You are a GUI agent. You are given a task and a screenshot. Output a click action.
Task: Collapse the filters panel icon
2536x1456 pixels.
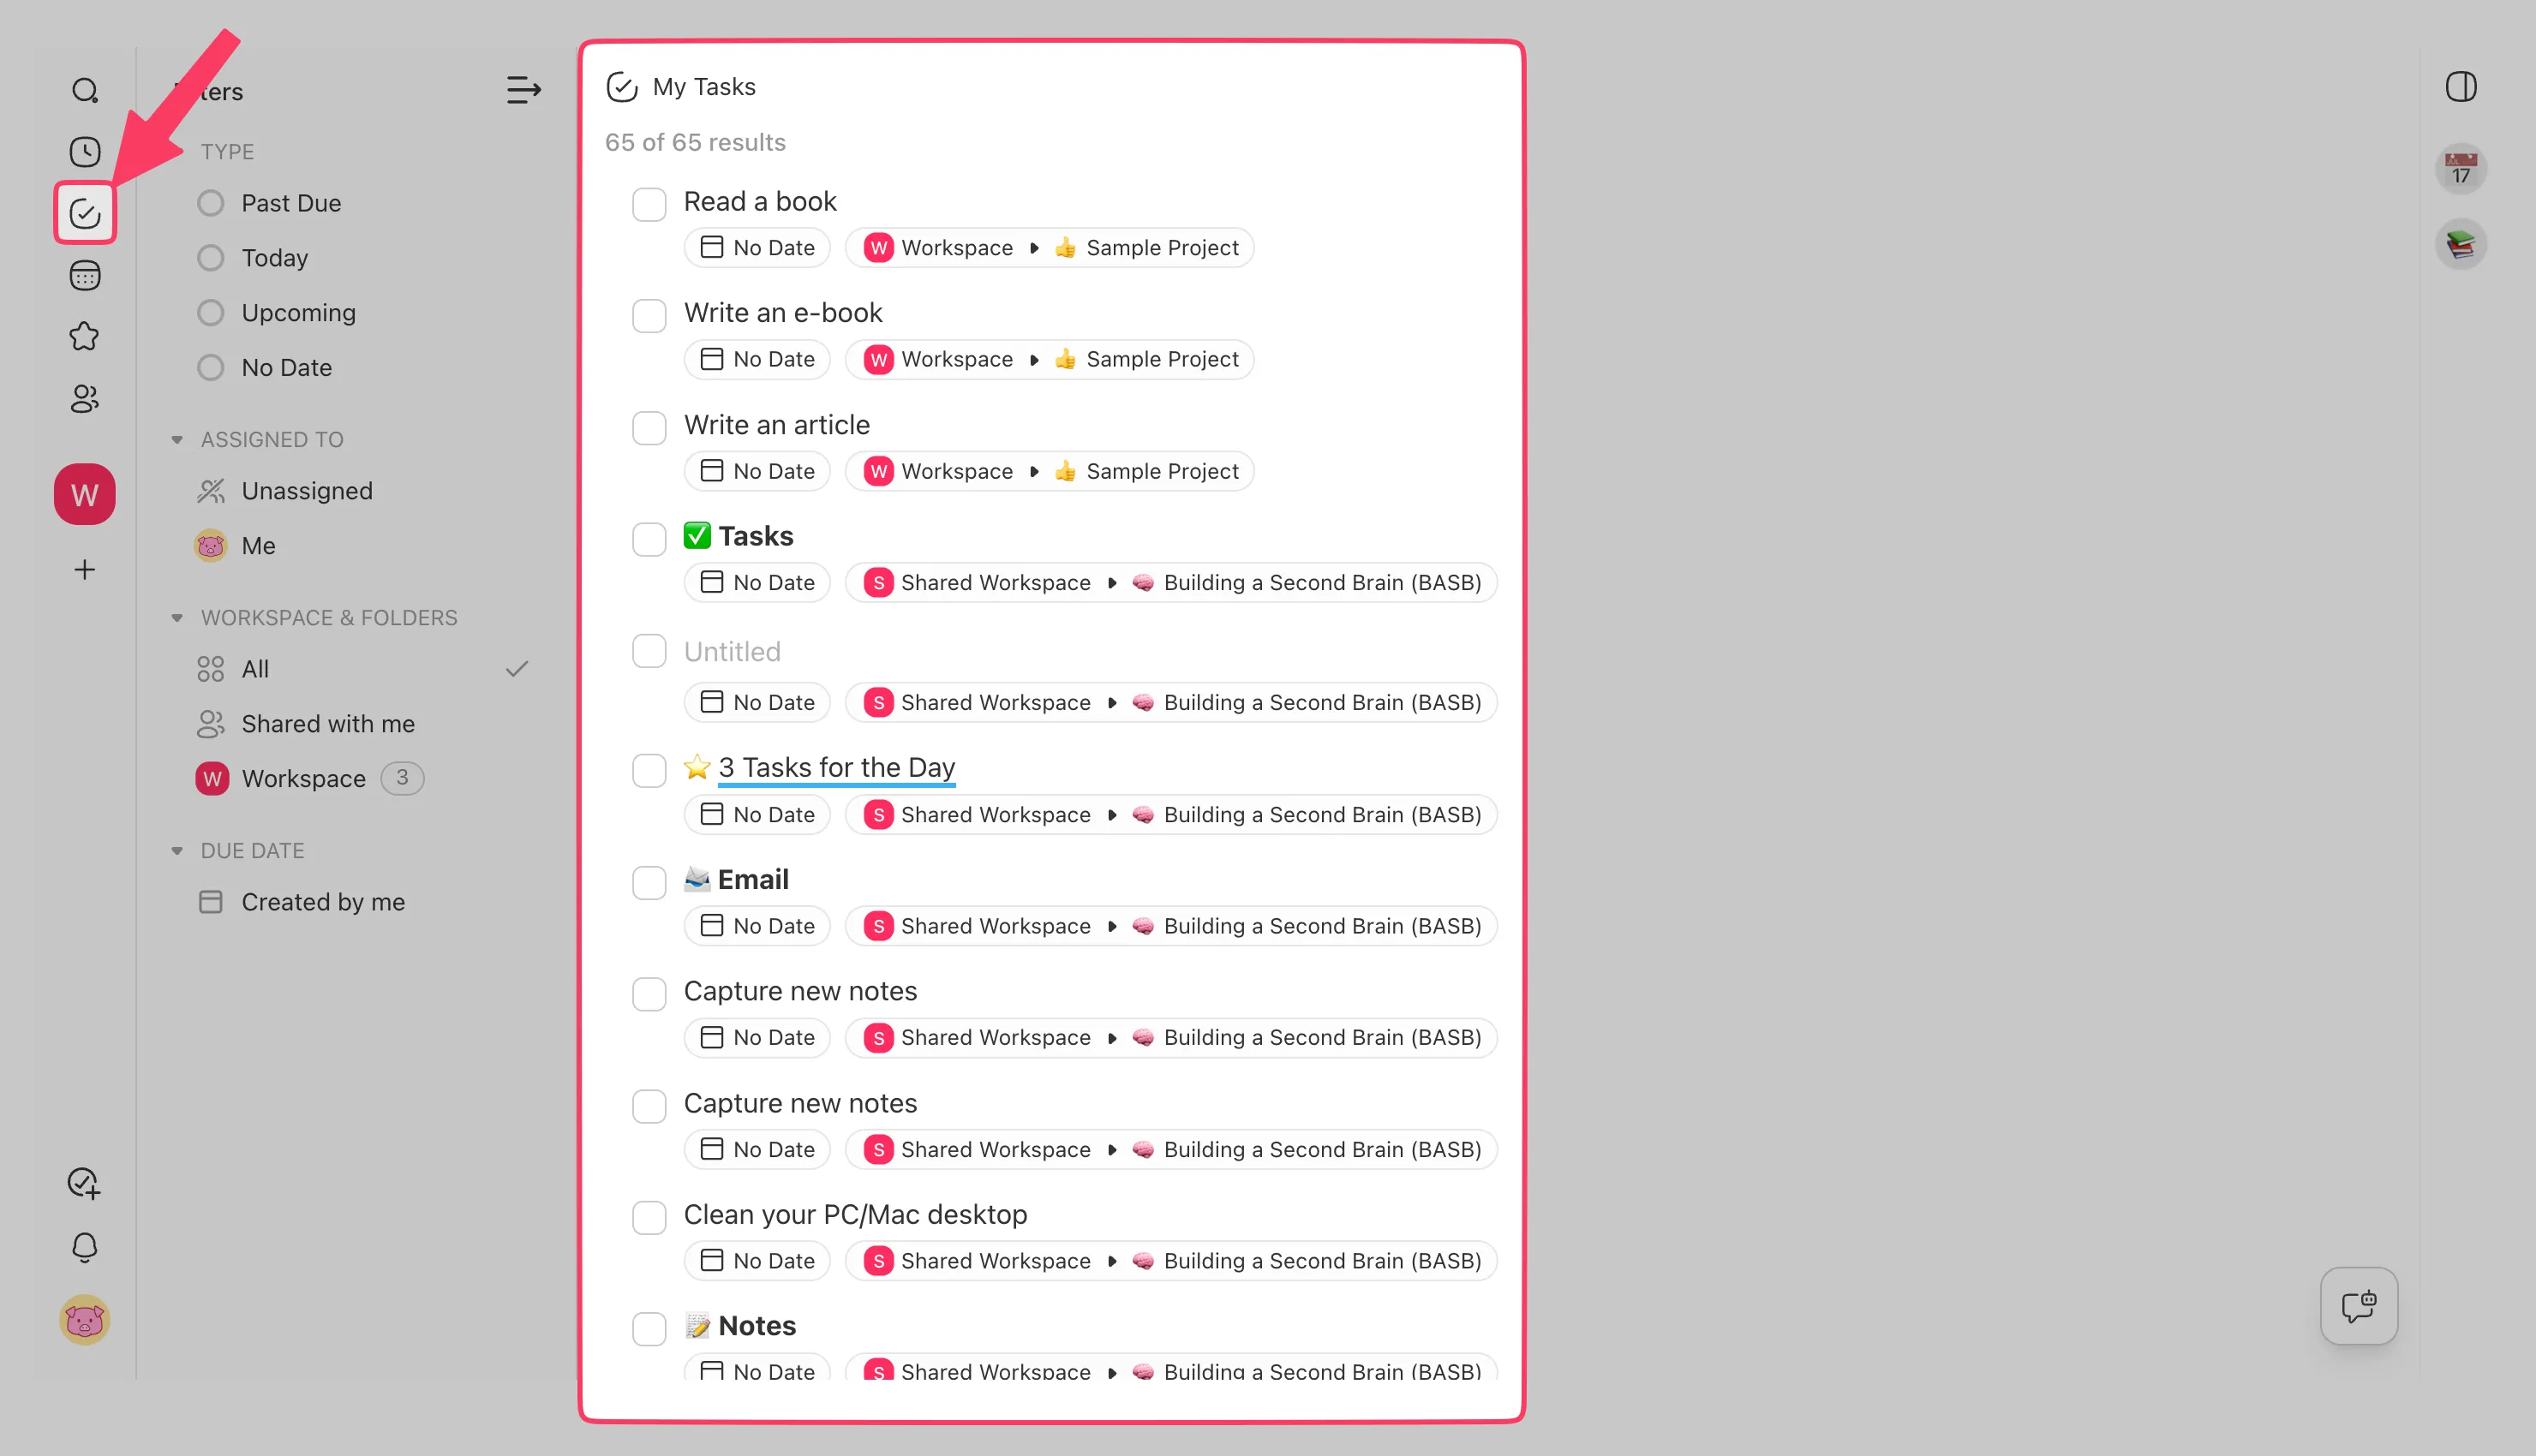click(524, 91)
